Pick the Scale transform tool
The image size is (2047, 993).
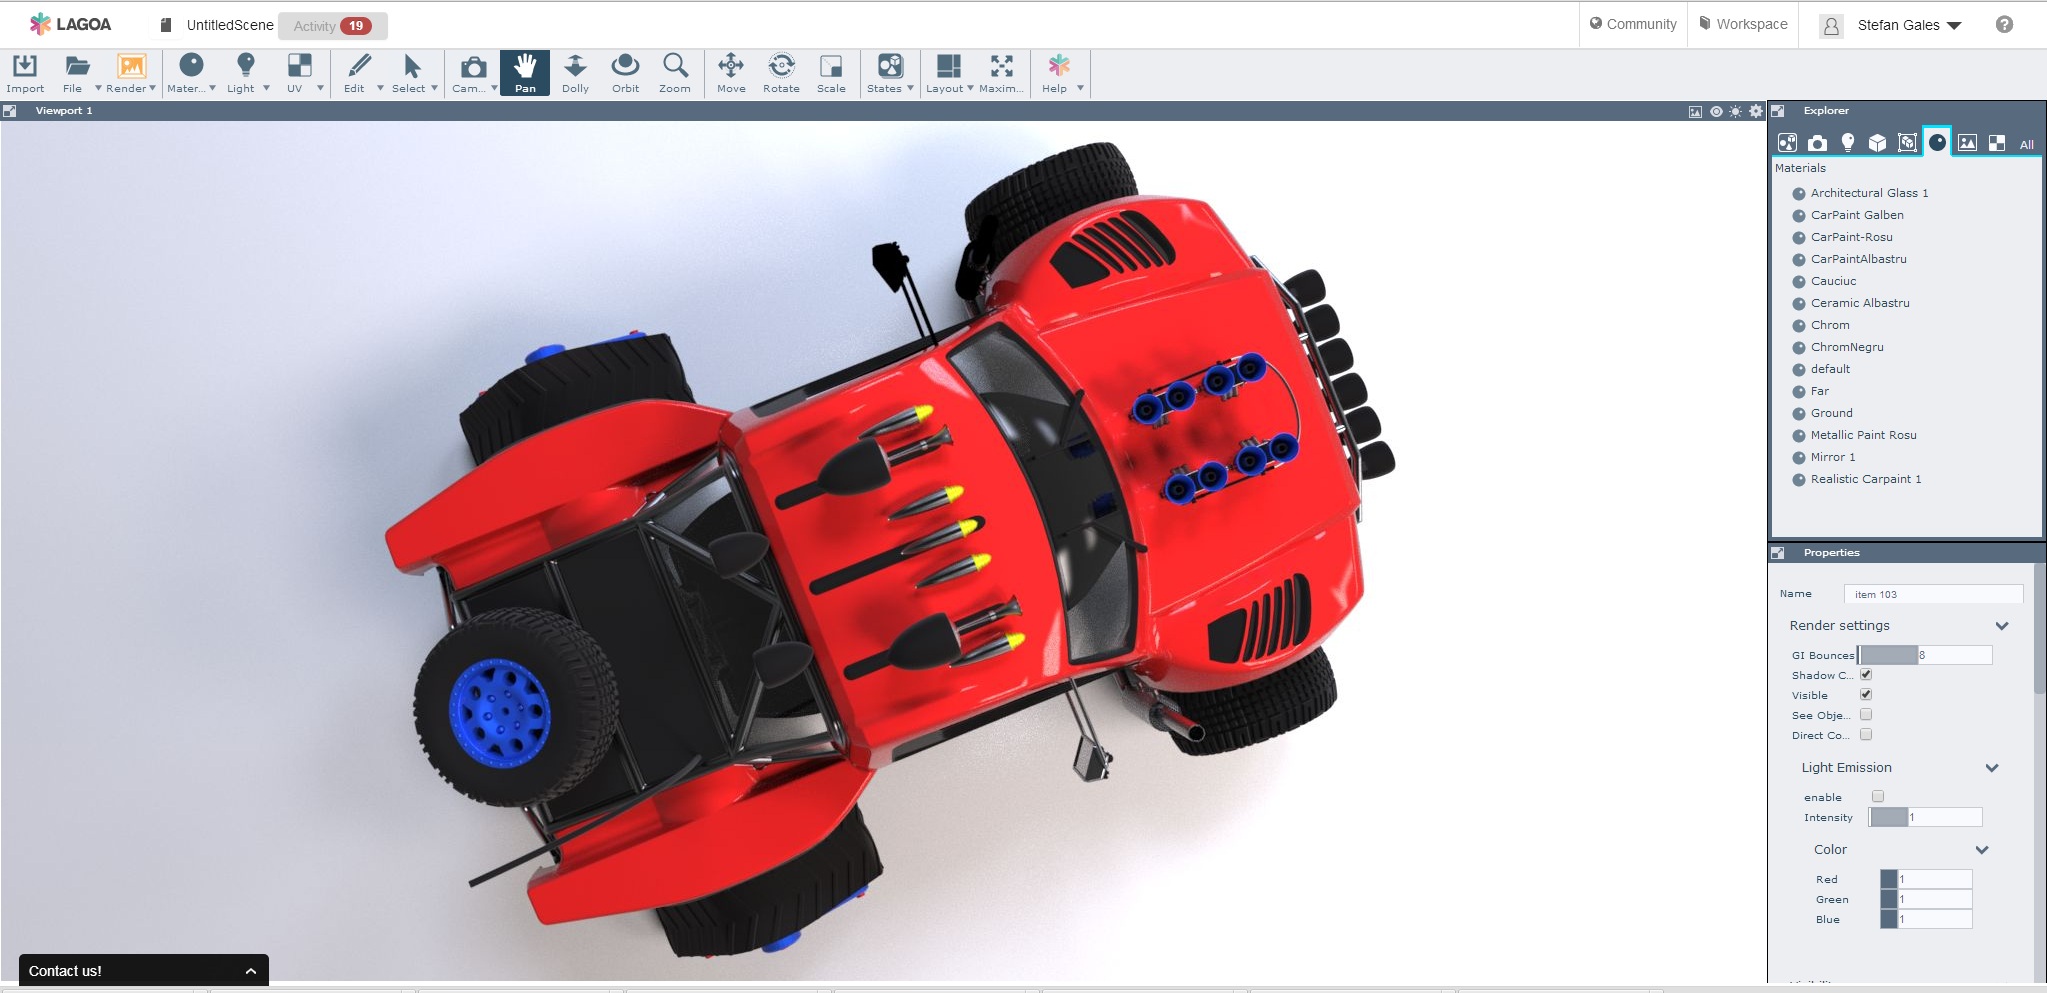click(831, 66)
